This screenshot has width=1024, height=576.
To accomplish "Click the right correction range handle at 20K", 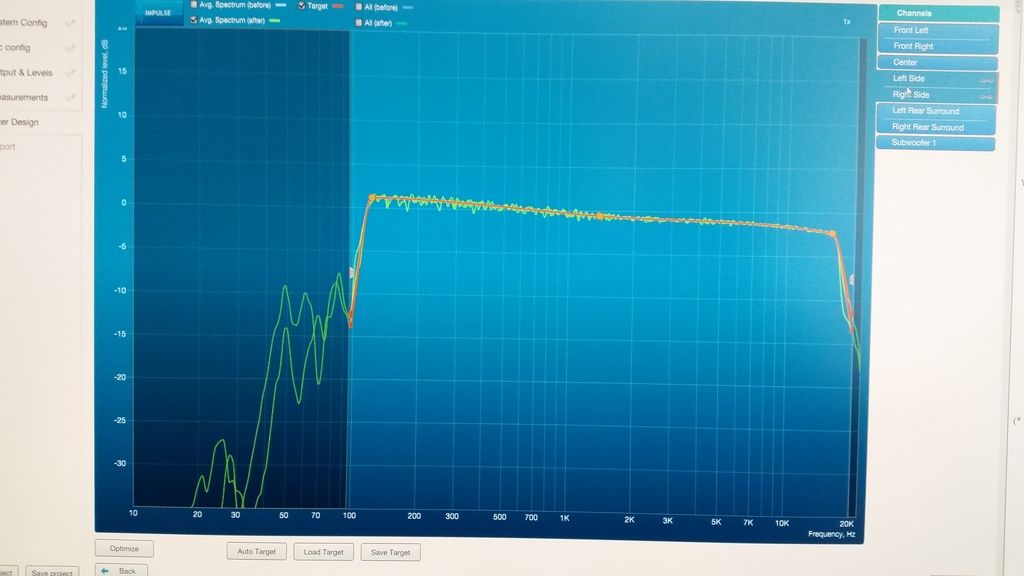I will [x=851, y=280].
